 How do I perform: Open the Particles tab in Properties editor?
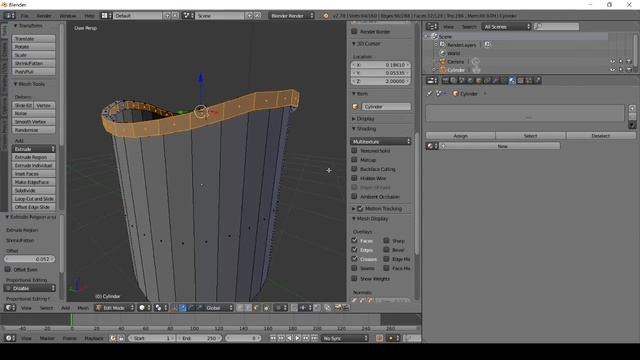pos(529,80)
